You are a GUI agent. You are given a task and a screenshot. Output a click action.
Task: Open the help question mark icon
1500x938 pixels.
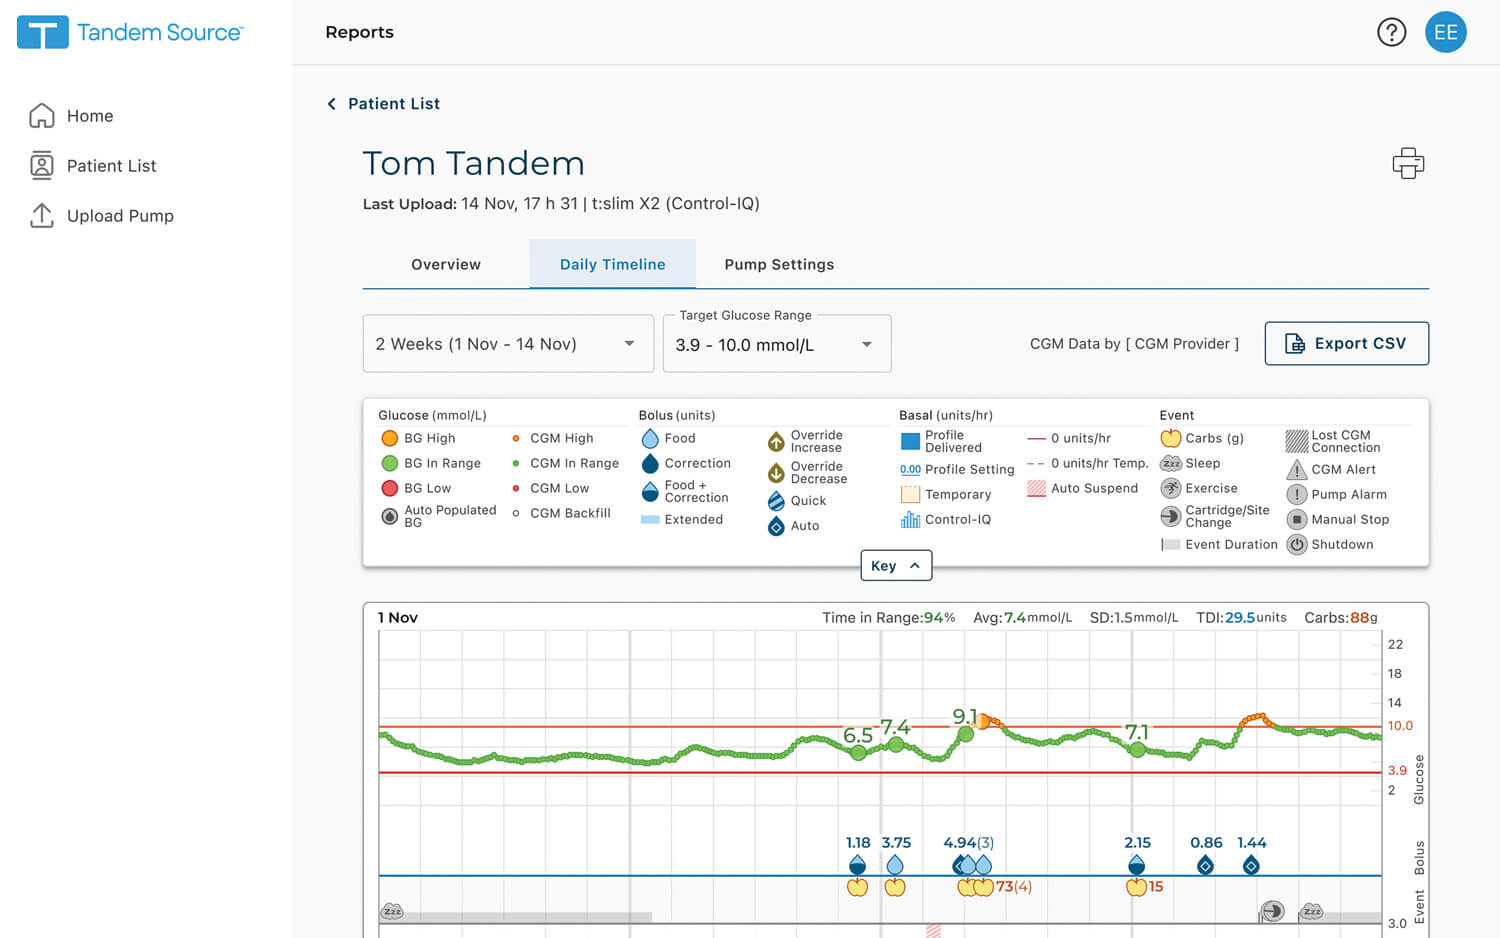coord(1391,32)
